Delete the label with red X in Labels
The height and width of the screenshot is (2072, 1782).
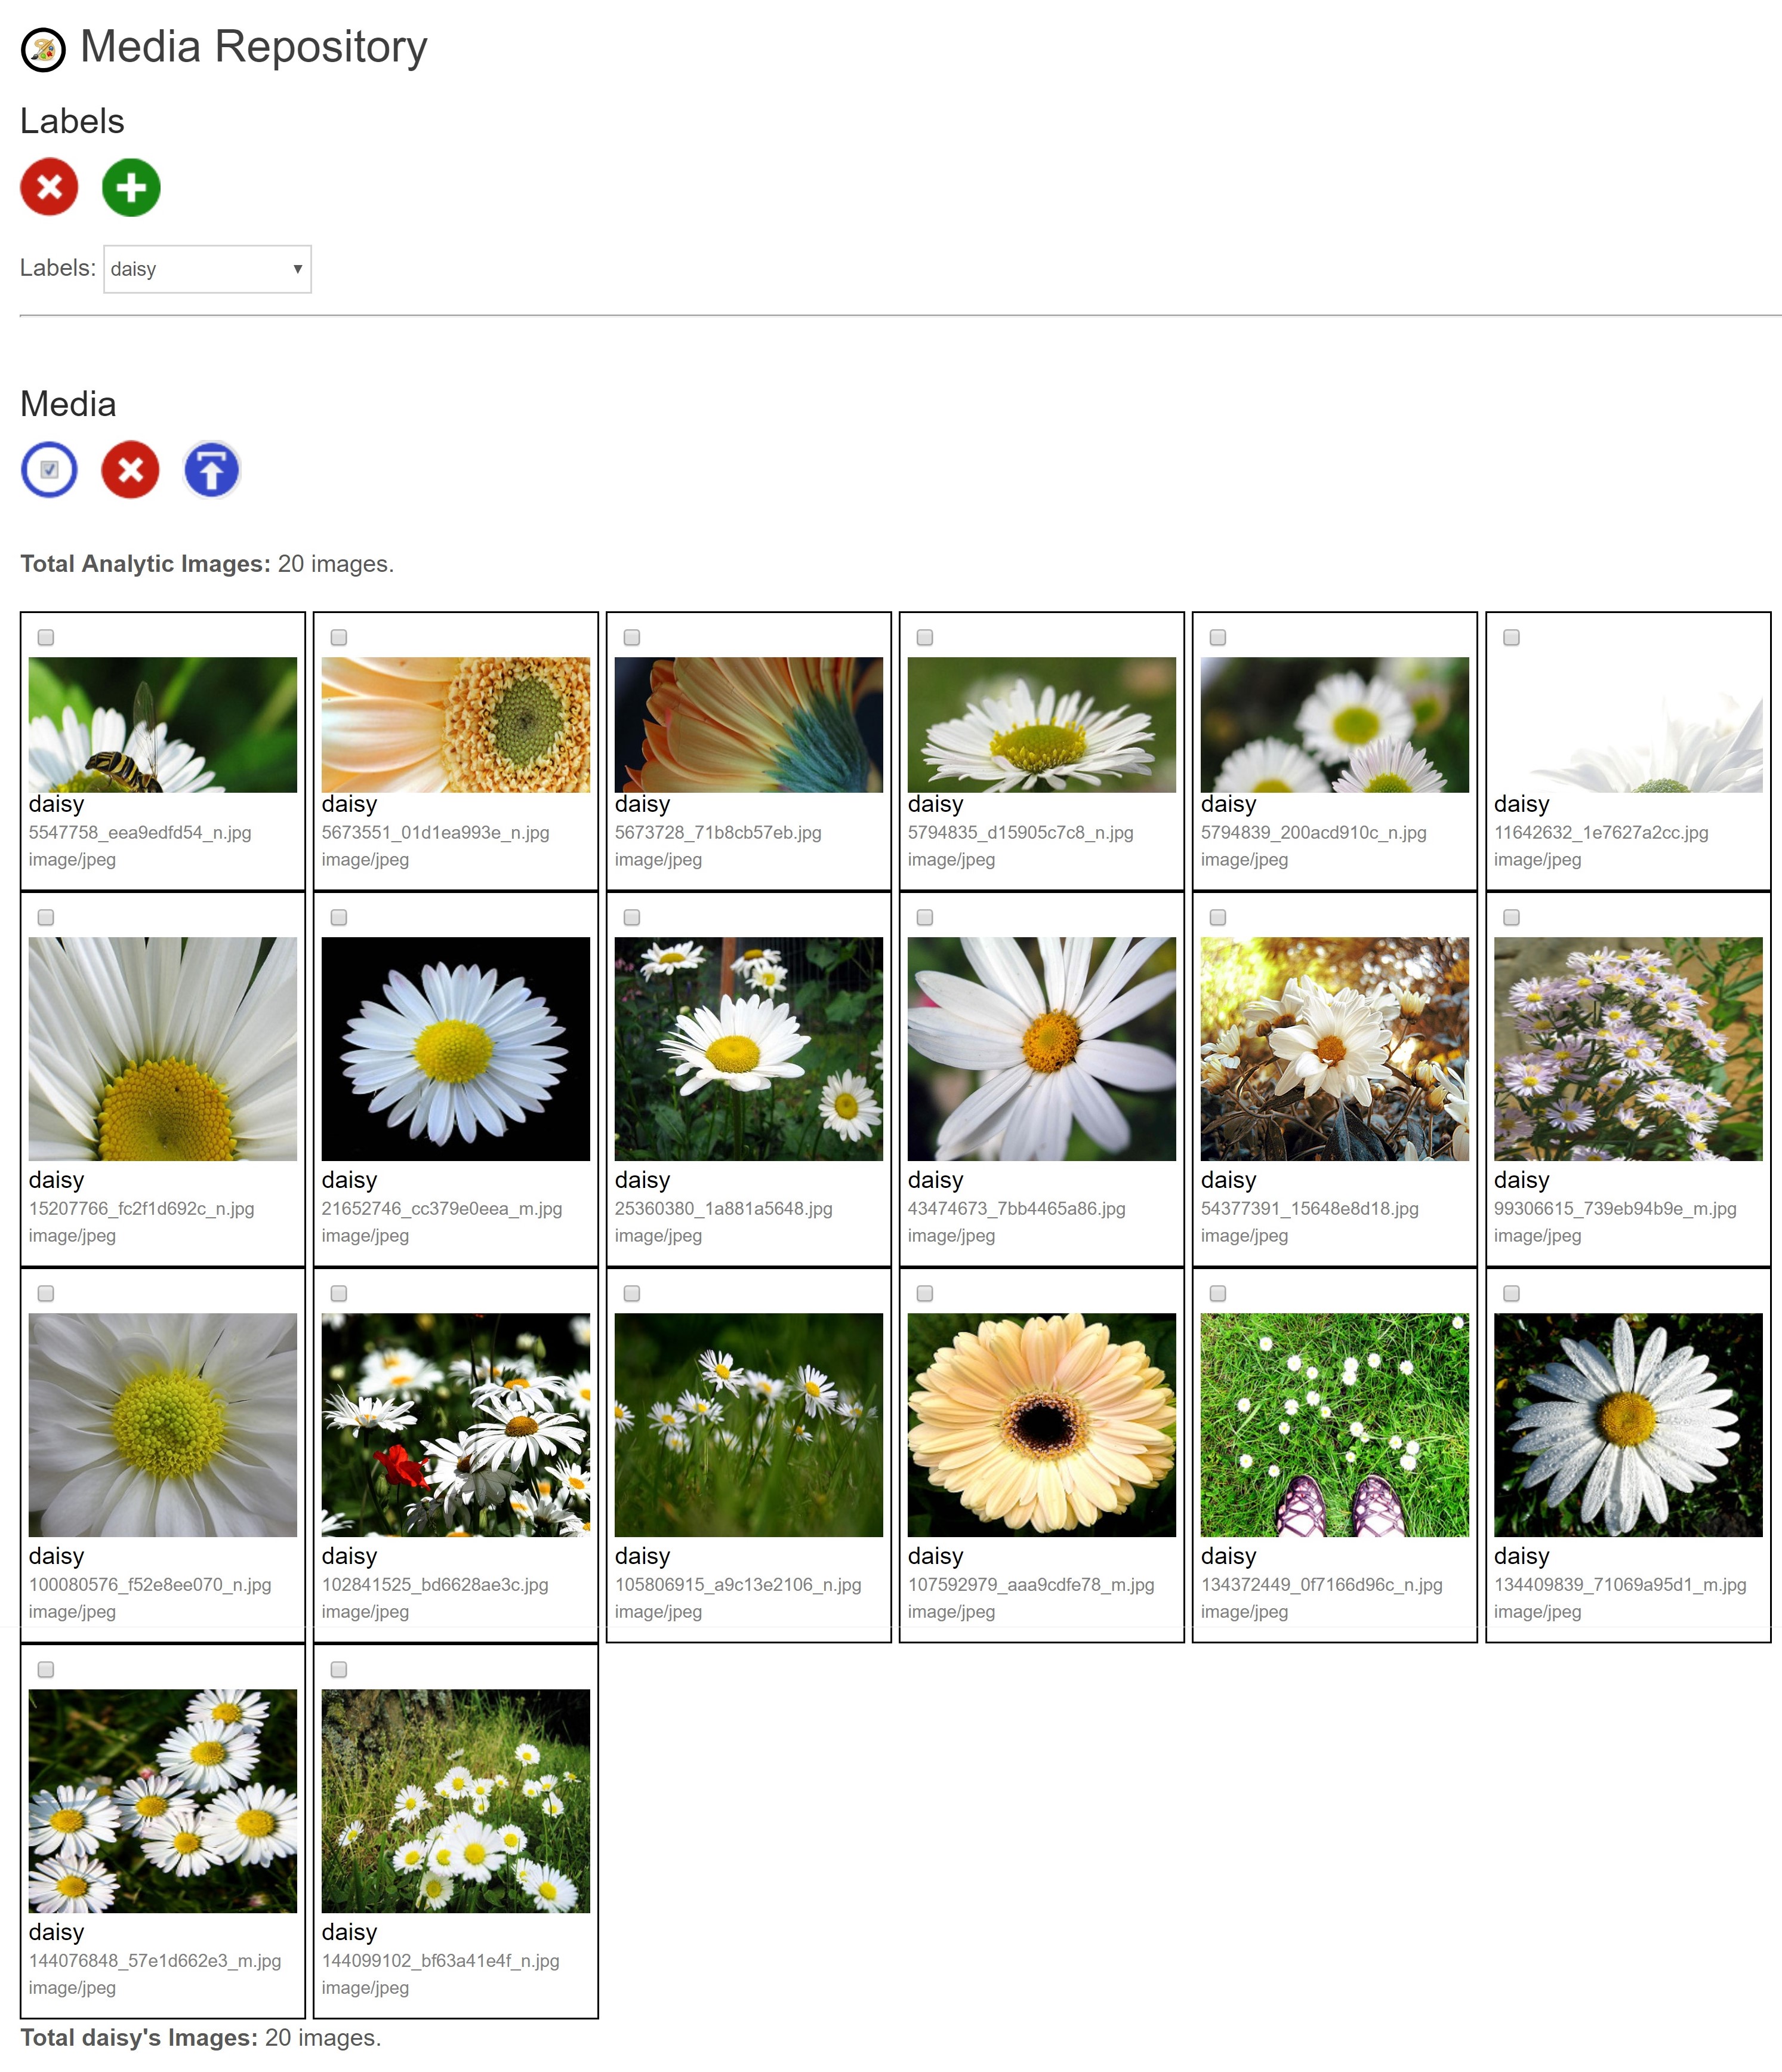49,187
